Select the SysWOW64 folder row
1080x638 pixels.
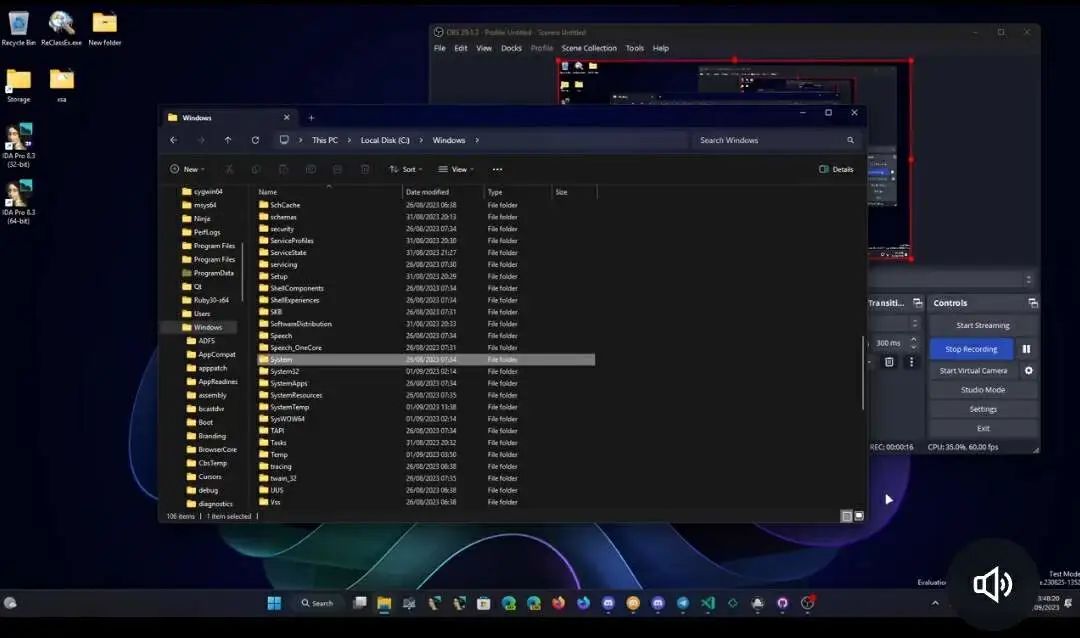[x=426, y=419]
